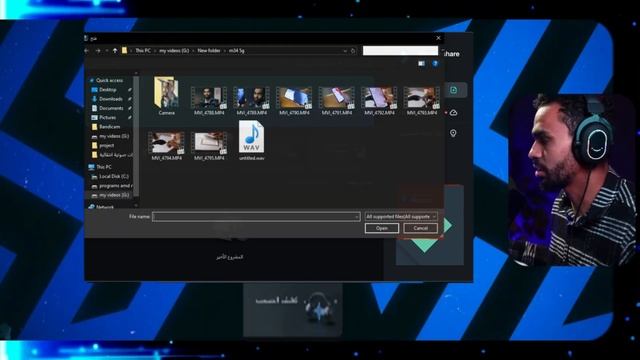640x360 pixels.
Task: Select video file MVI_4790.MP4
Action: coord(294,100)
